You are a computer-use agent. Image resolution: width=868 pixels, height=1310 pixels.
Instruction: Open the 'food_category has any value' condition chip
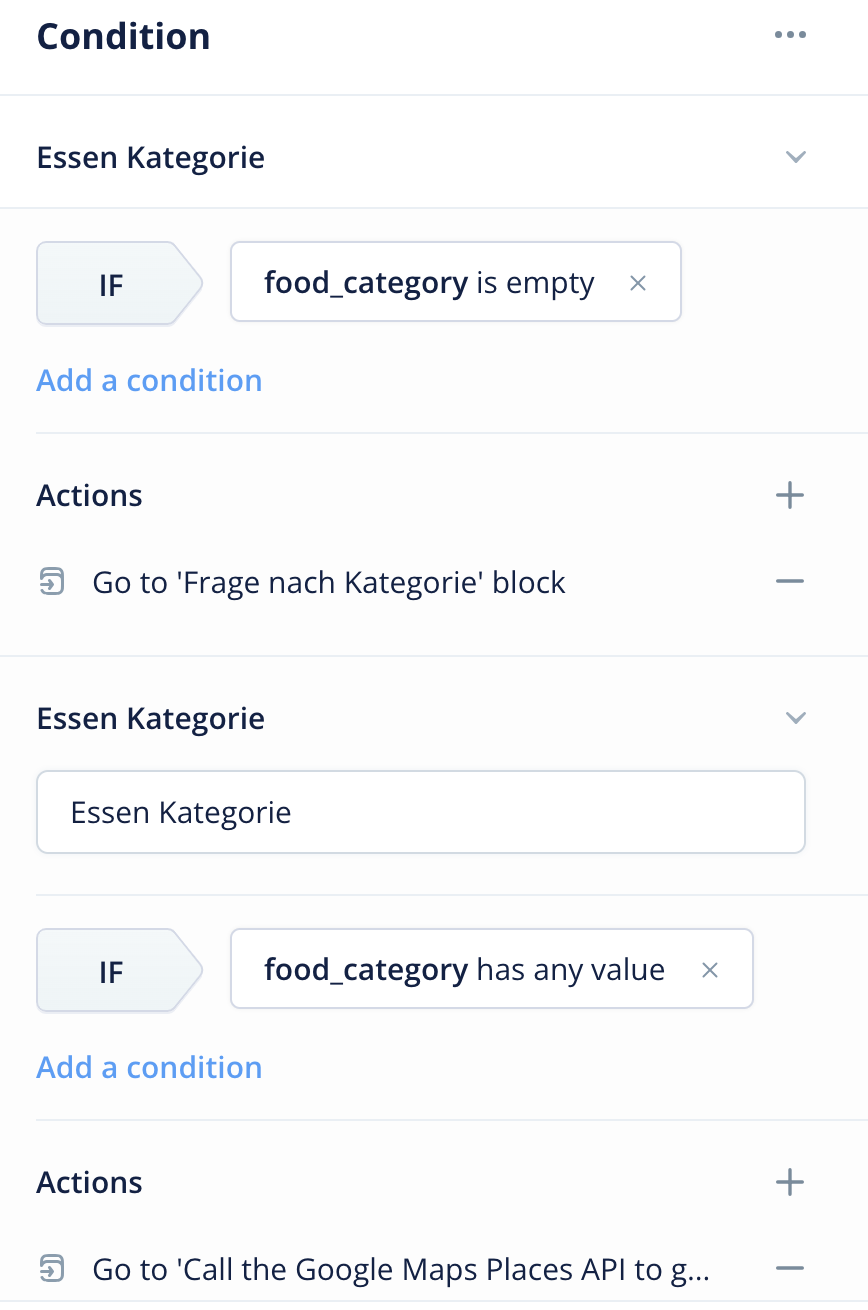pos(492,968)
